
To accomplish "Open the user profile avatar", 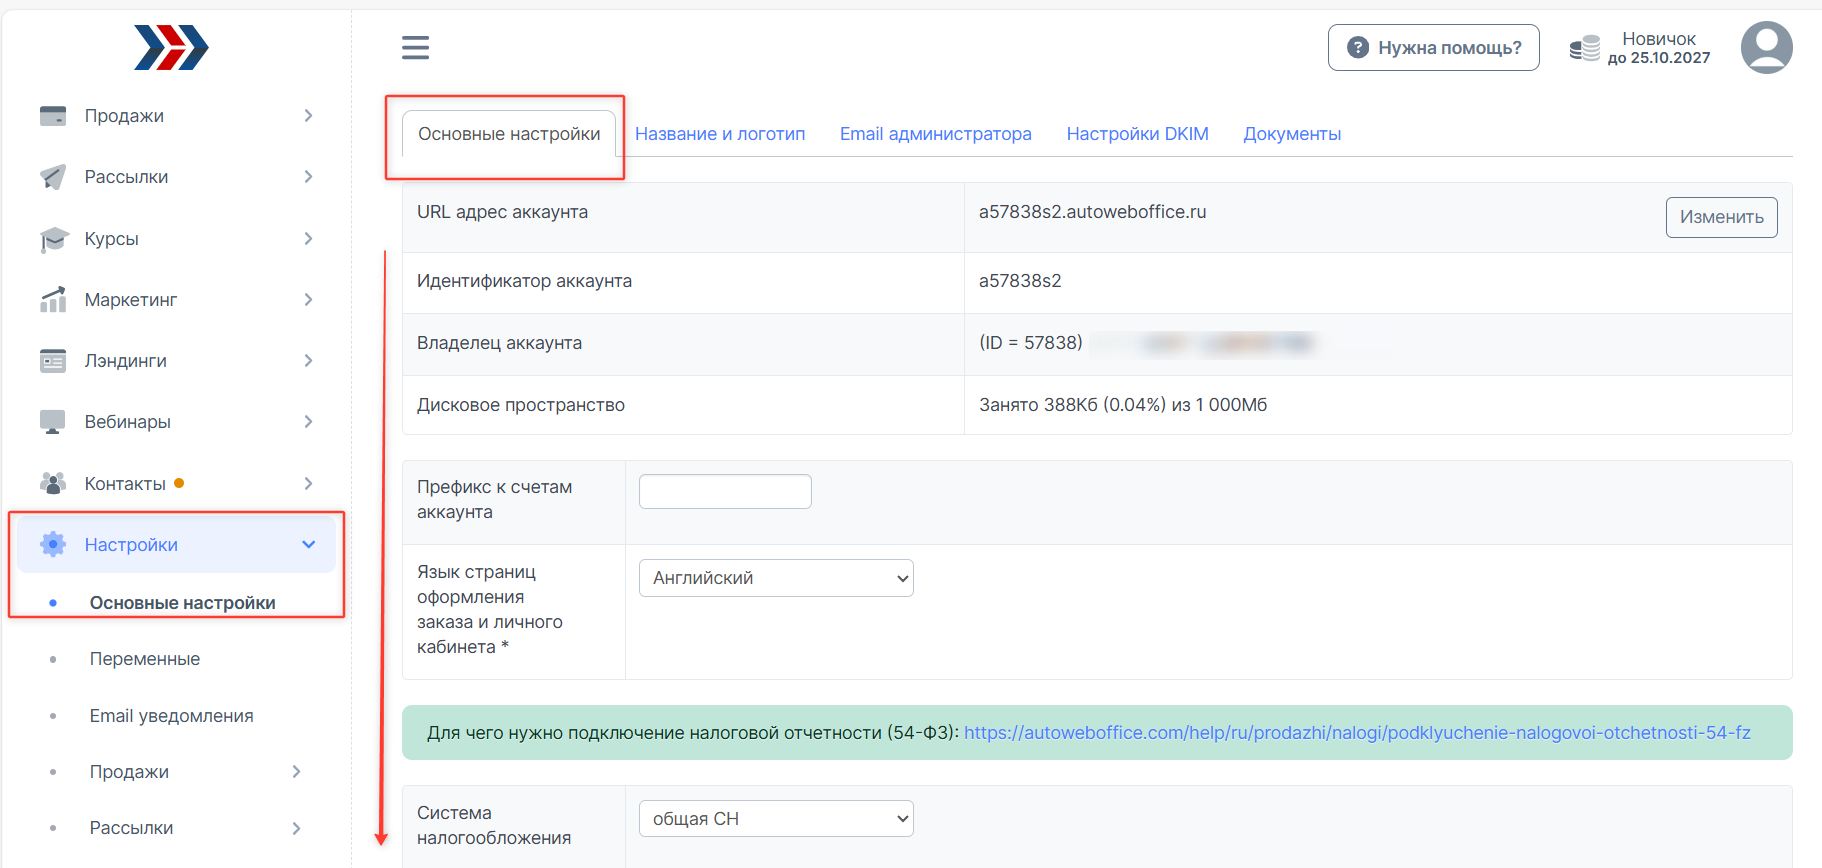I will point(1766,48).
